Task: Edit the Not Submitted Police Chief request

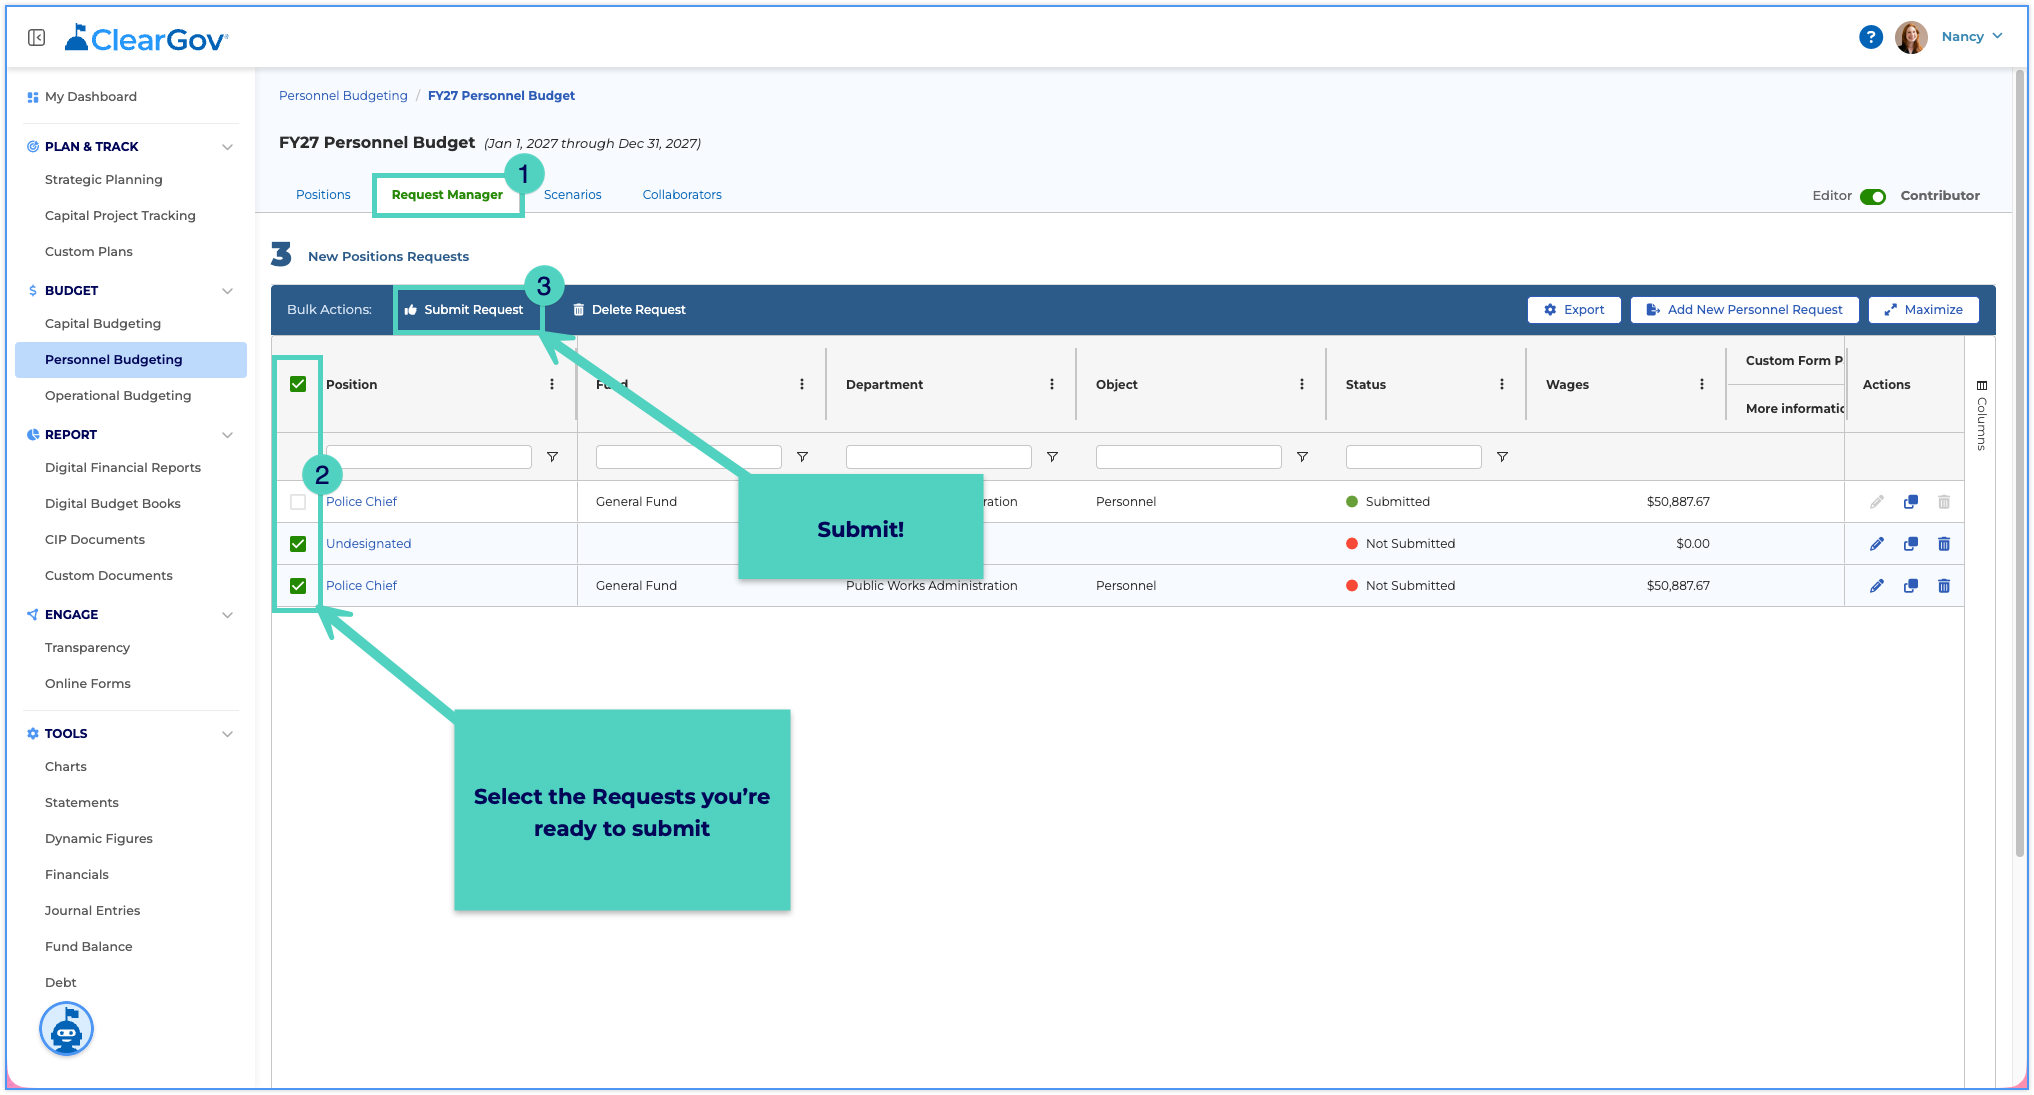Action: pos(1877,586)
